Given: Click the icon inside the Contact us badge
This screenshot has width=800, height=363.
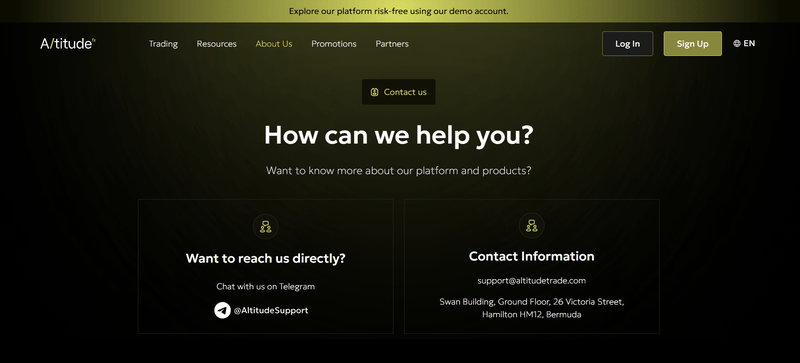Looking at the screenshot, I should point(374,92).
